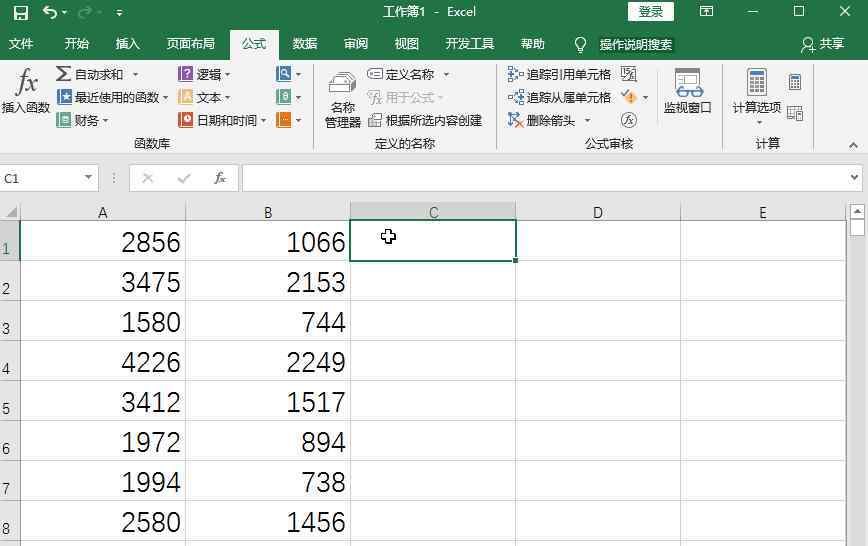Open the 监视窗口 (Watch Window)

pyautogui.click(x=687, y=92)
